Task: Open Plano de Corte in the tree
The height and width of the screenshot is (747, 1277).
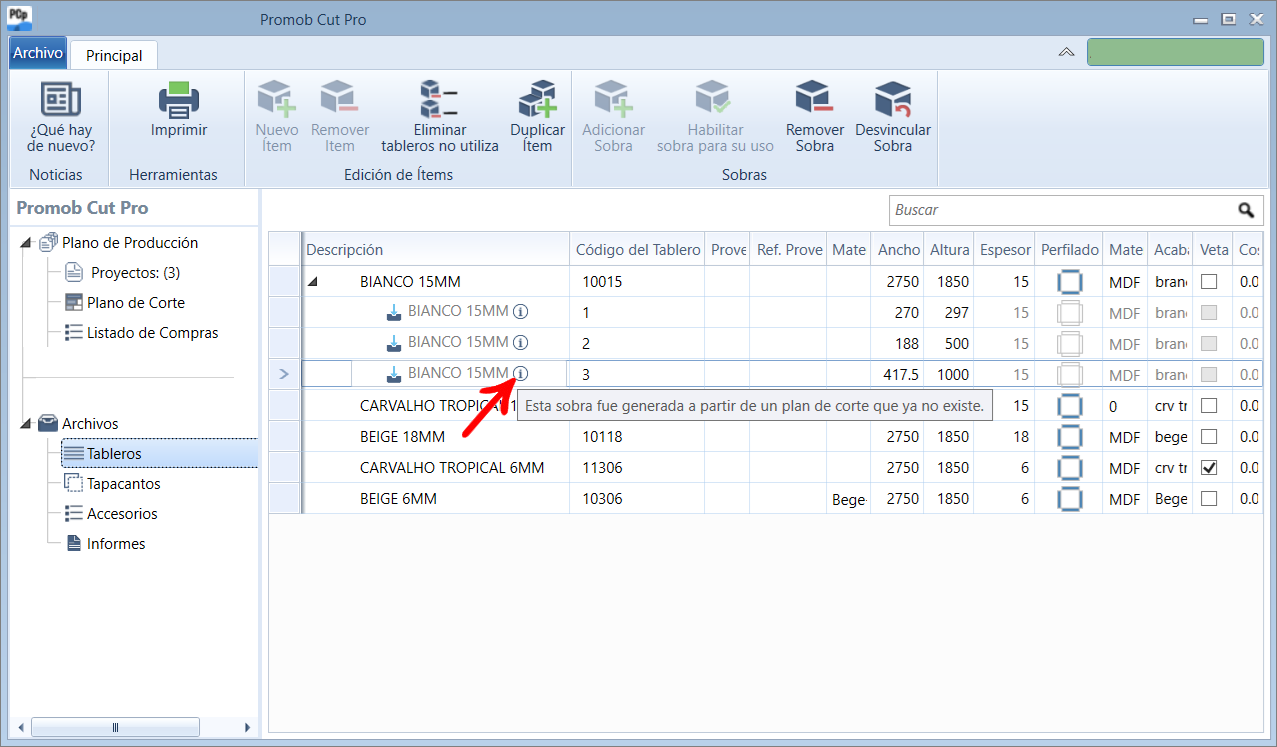Action: coord(136,303)
